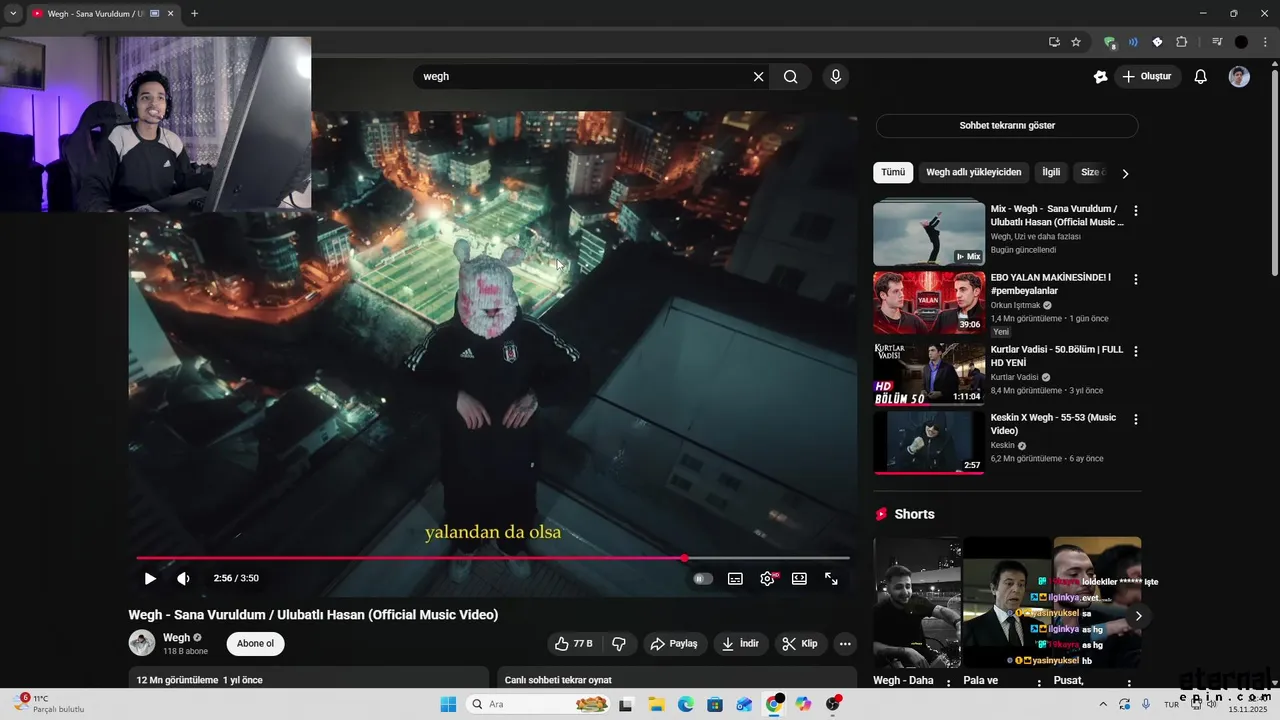This screenshot has height=720, width=1280.
Task: Open more actions under the video
Action: click(845, 644)
